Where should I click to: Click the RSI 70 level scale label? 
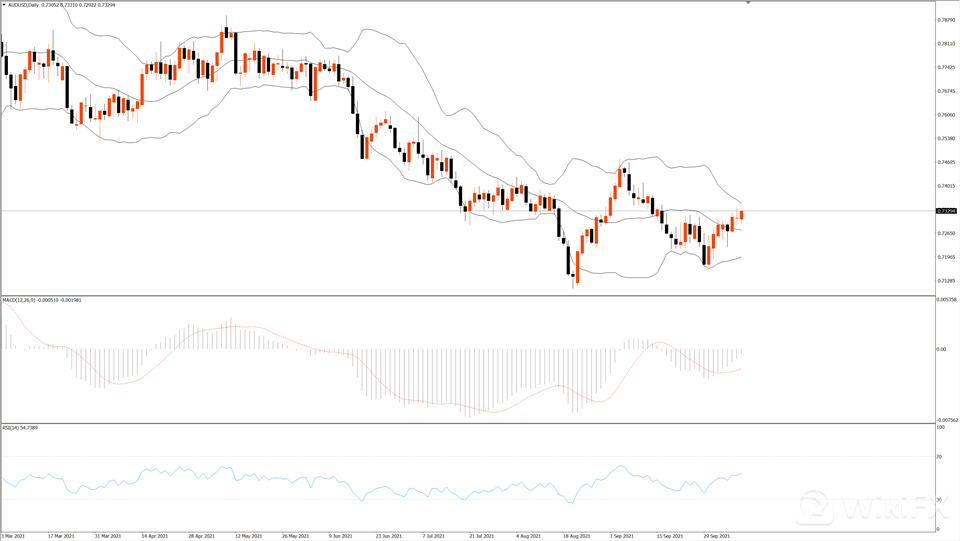[940, 457]
